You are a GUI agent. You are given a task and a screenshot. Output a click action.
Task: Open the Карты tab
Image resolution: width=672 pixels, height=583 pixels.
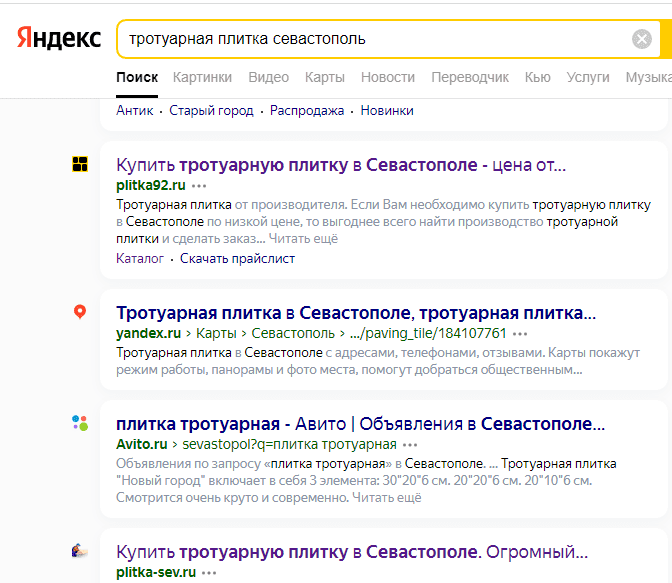(x=325, y=77)
